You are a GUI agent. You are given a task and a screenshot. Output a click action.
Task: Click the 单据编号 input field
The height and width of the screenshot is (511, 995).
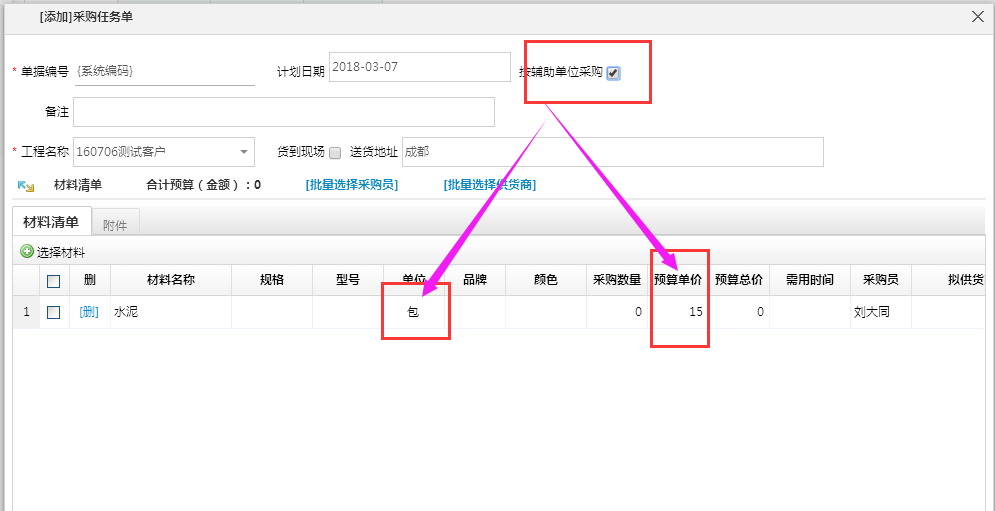tap(165, 72)
